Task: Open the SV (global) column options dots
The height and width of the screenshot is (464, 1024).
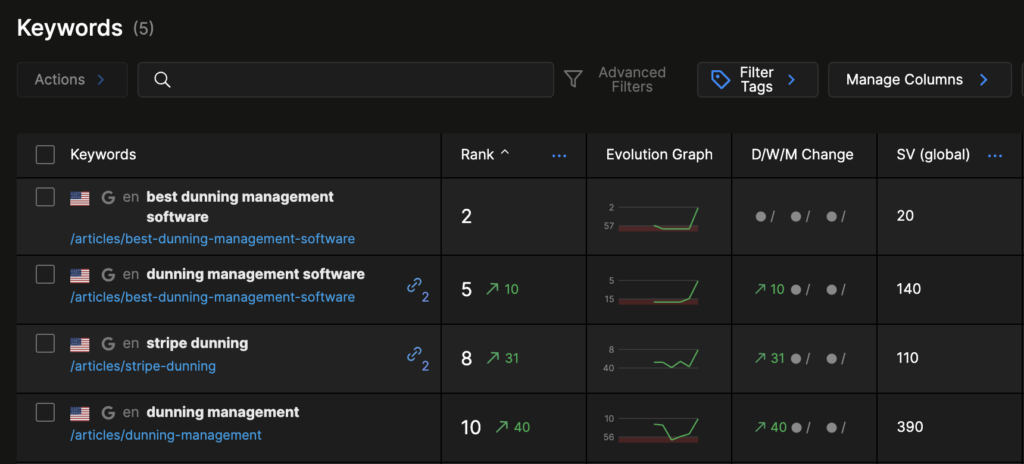Action: pos(995,155)
